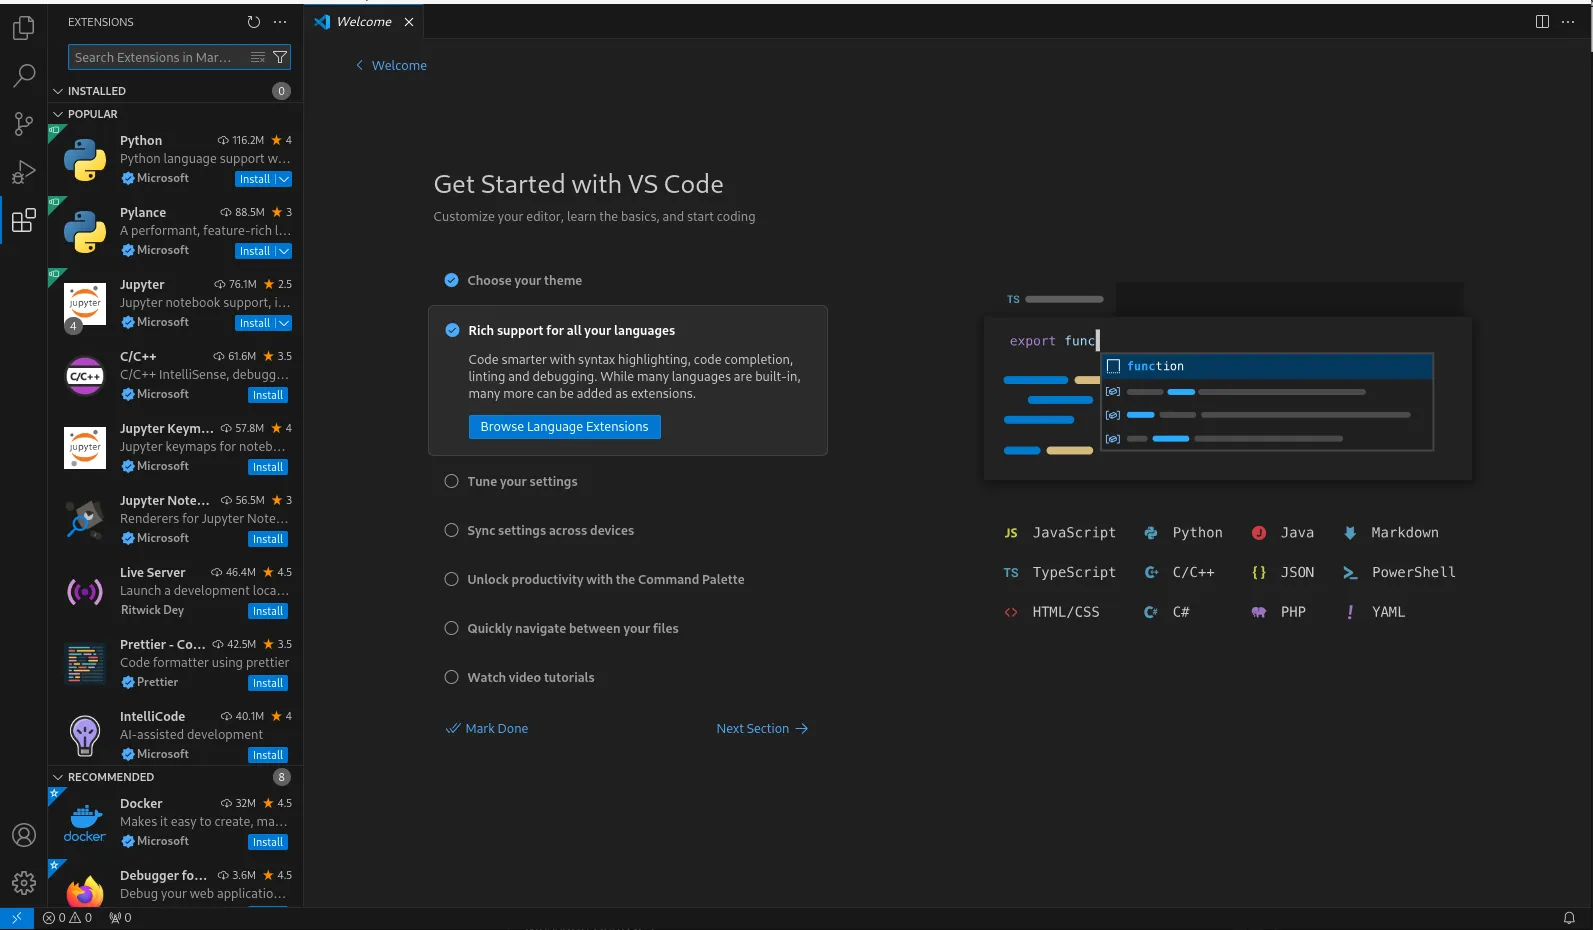Select the function autocomplete suggestion
The width and height of the screenshot is (1593, 930).
[x=1267, y=367]
